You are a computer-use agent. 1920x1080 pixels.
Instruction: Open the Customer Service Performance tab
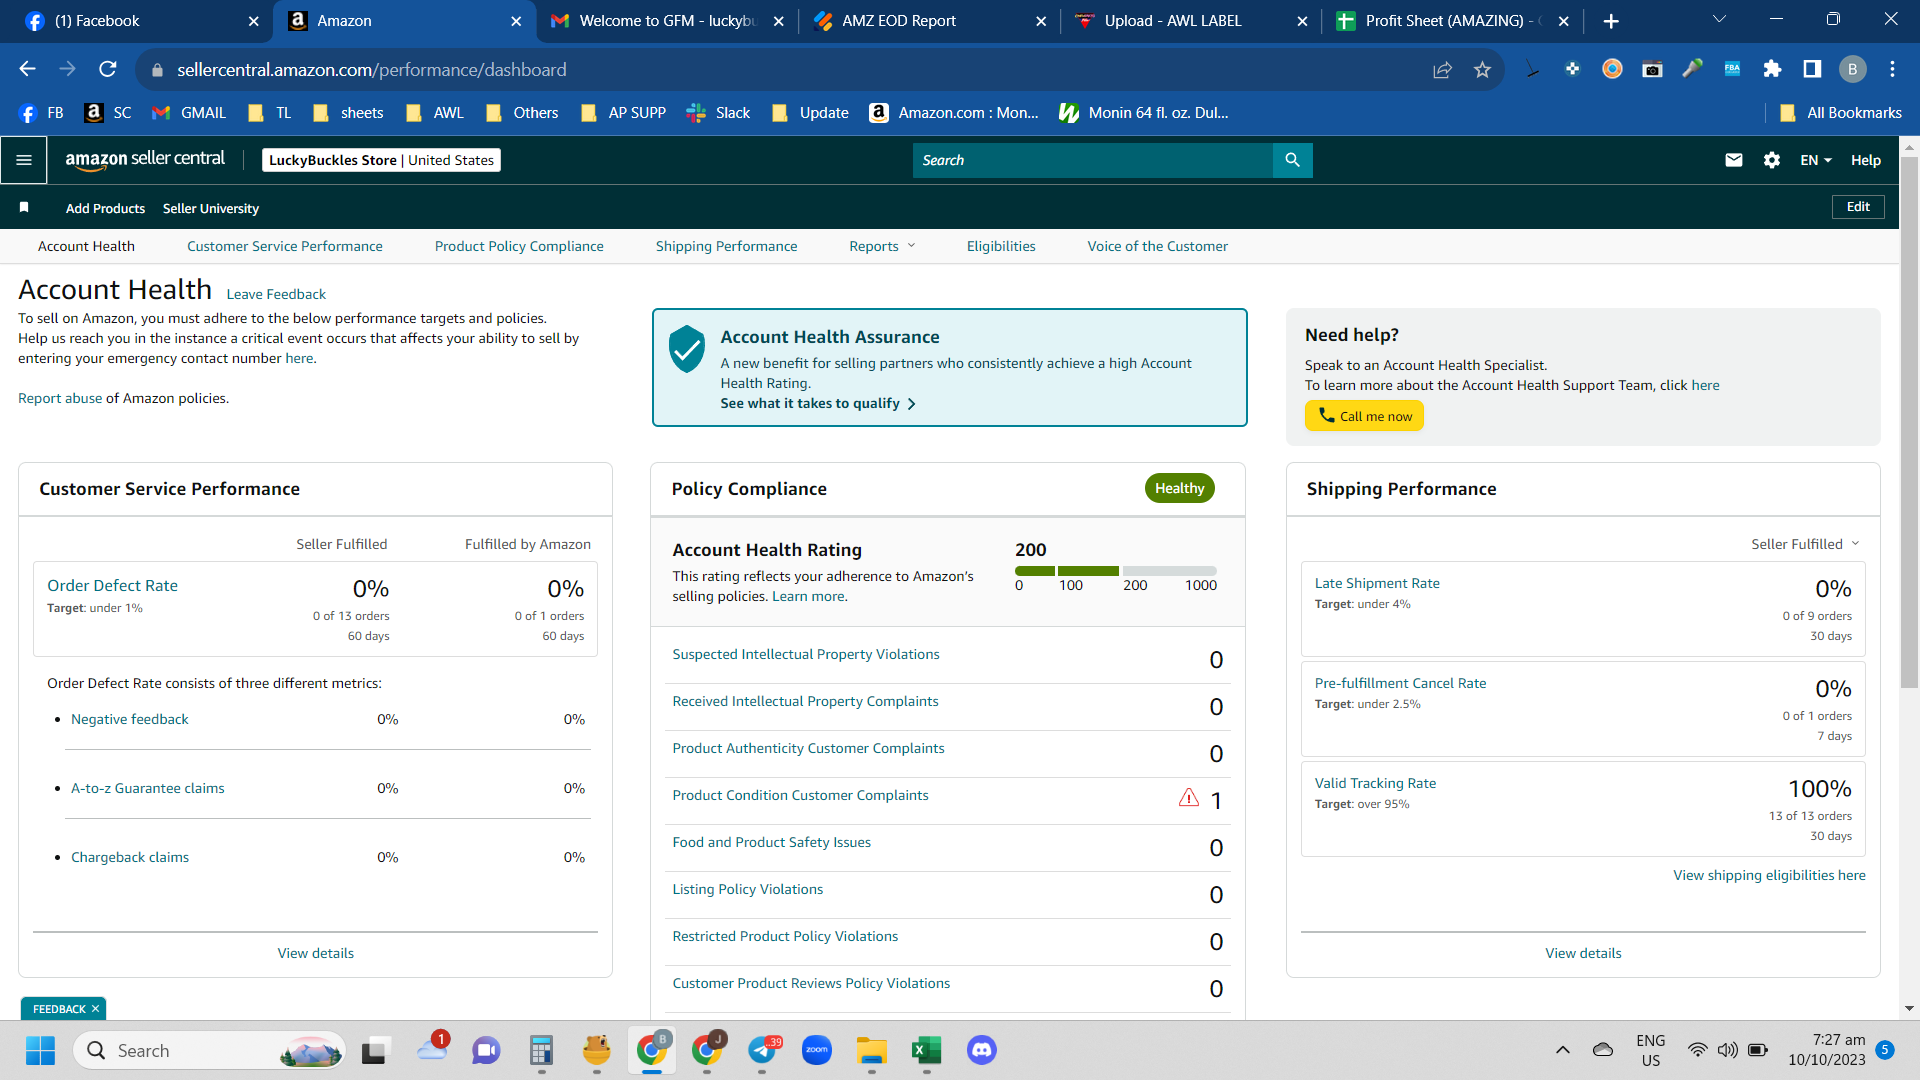[x=284, y=246]
